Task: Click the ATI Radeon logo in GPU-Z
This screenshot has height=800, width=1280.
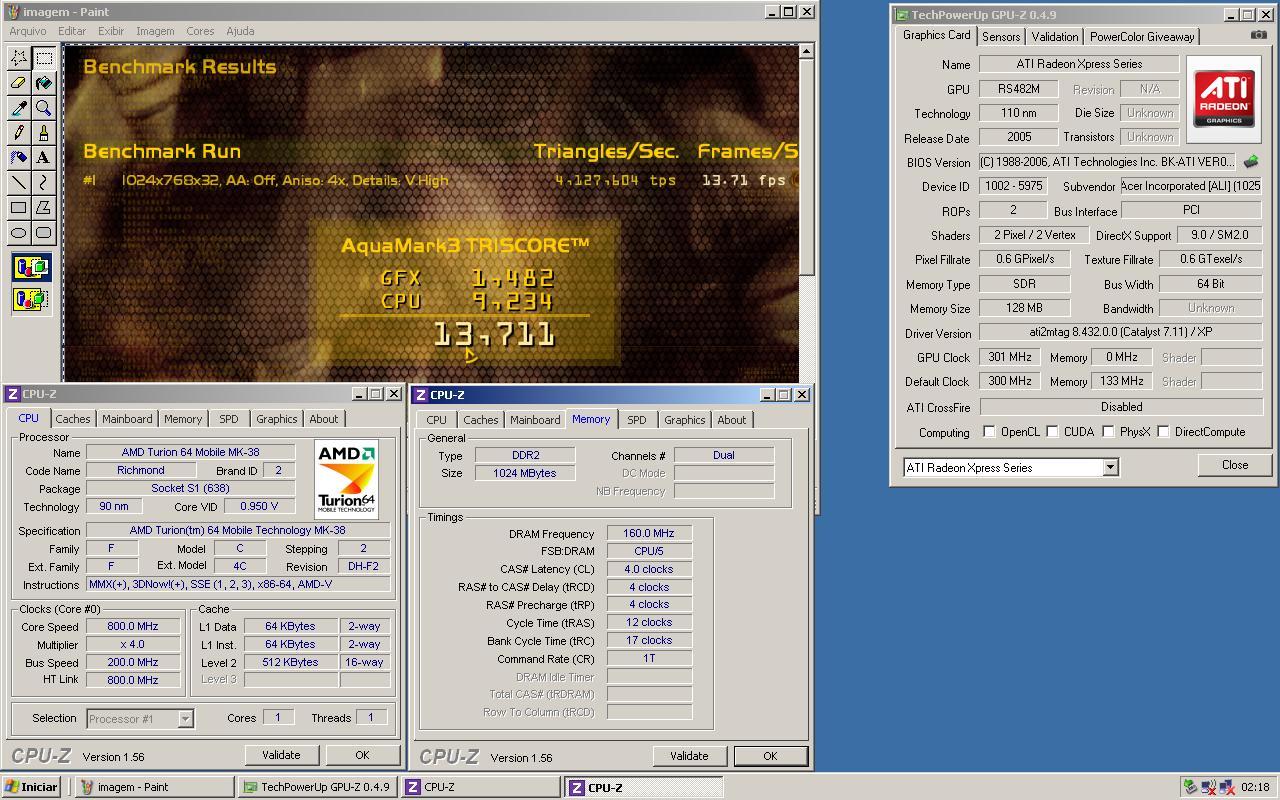Action: click(x=1223, y=97)
